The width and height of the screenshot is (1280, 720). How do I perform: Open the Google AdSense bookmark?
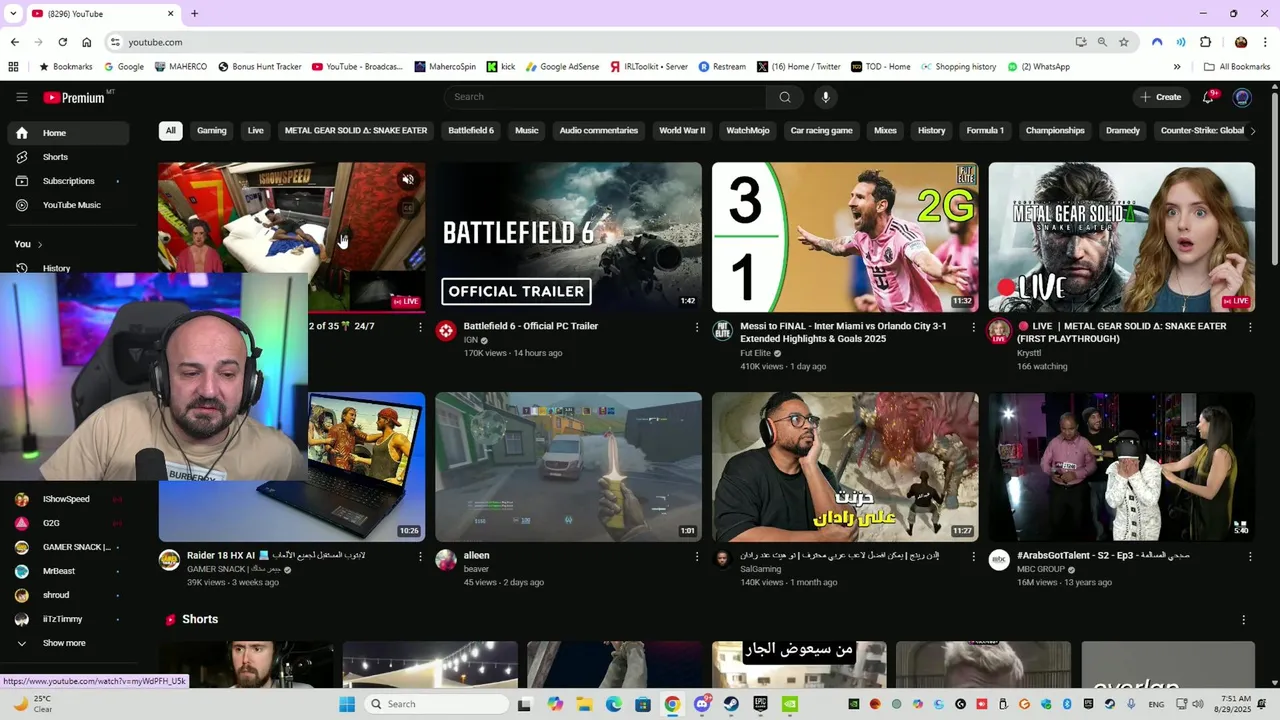561,67
